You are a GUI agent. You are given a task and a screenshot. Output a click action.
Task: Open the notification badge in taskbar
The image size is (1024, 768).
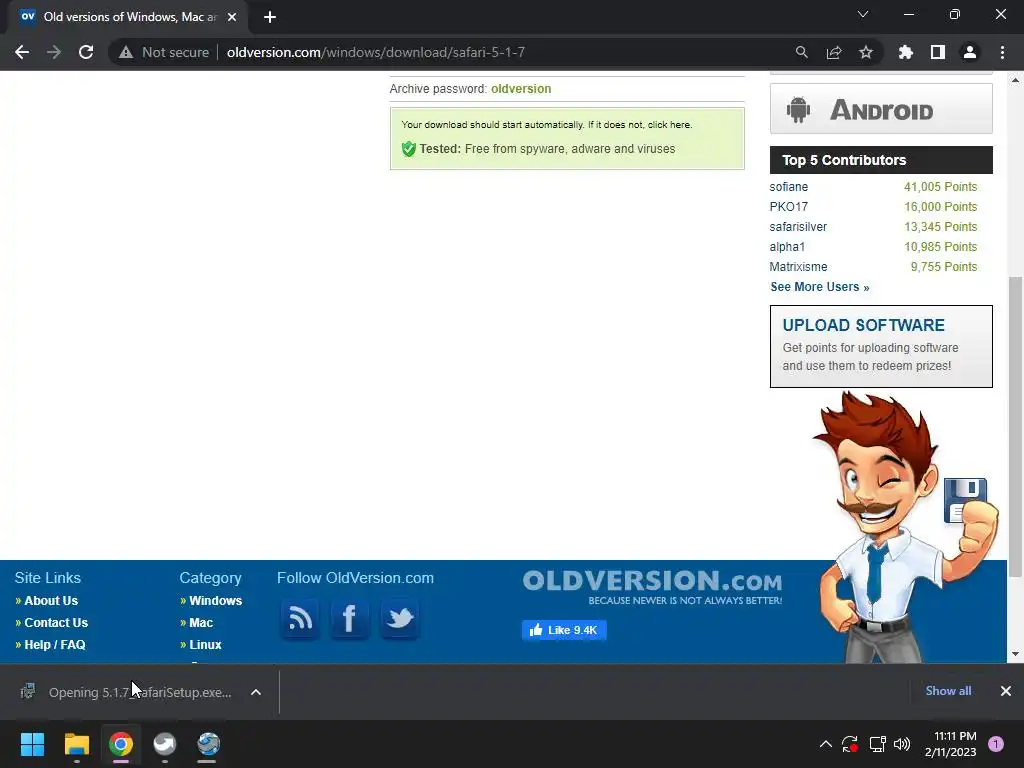996,744
